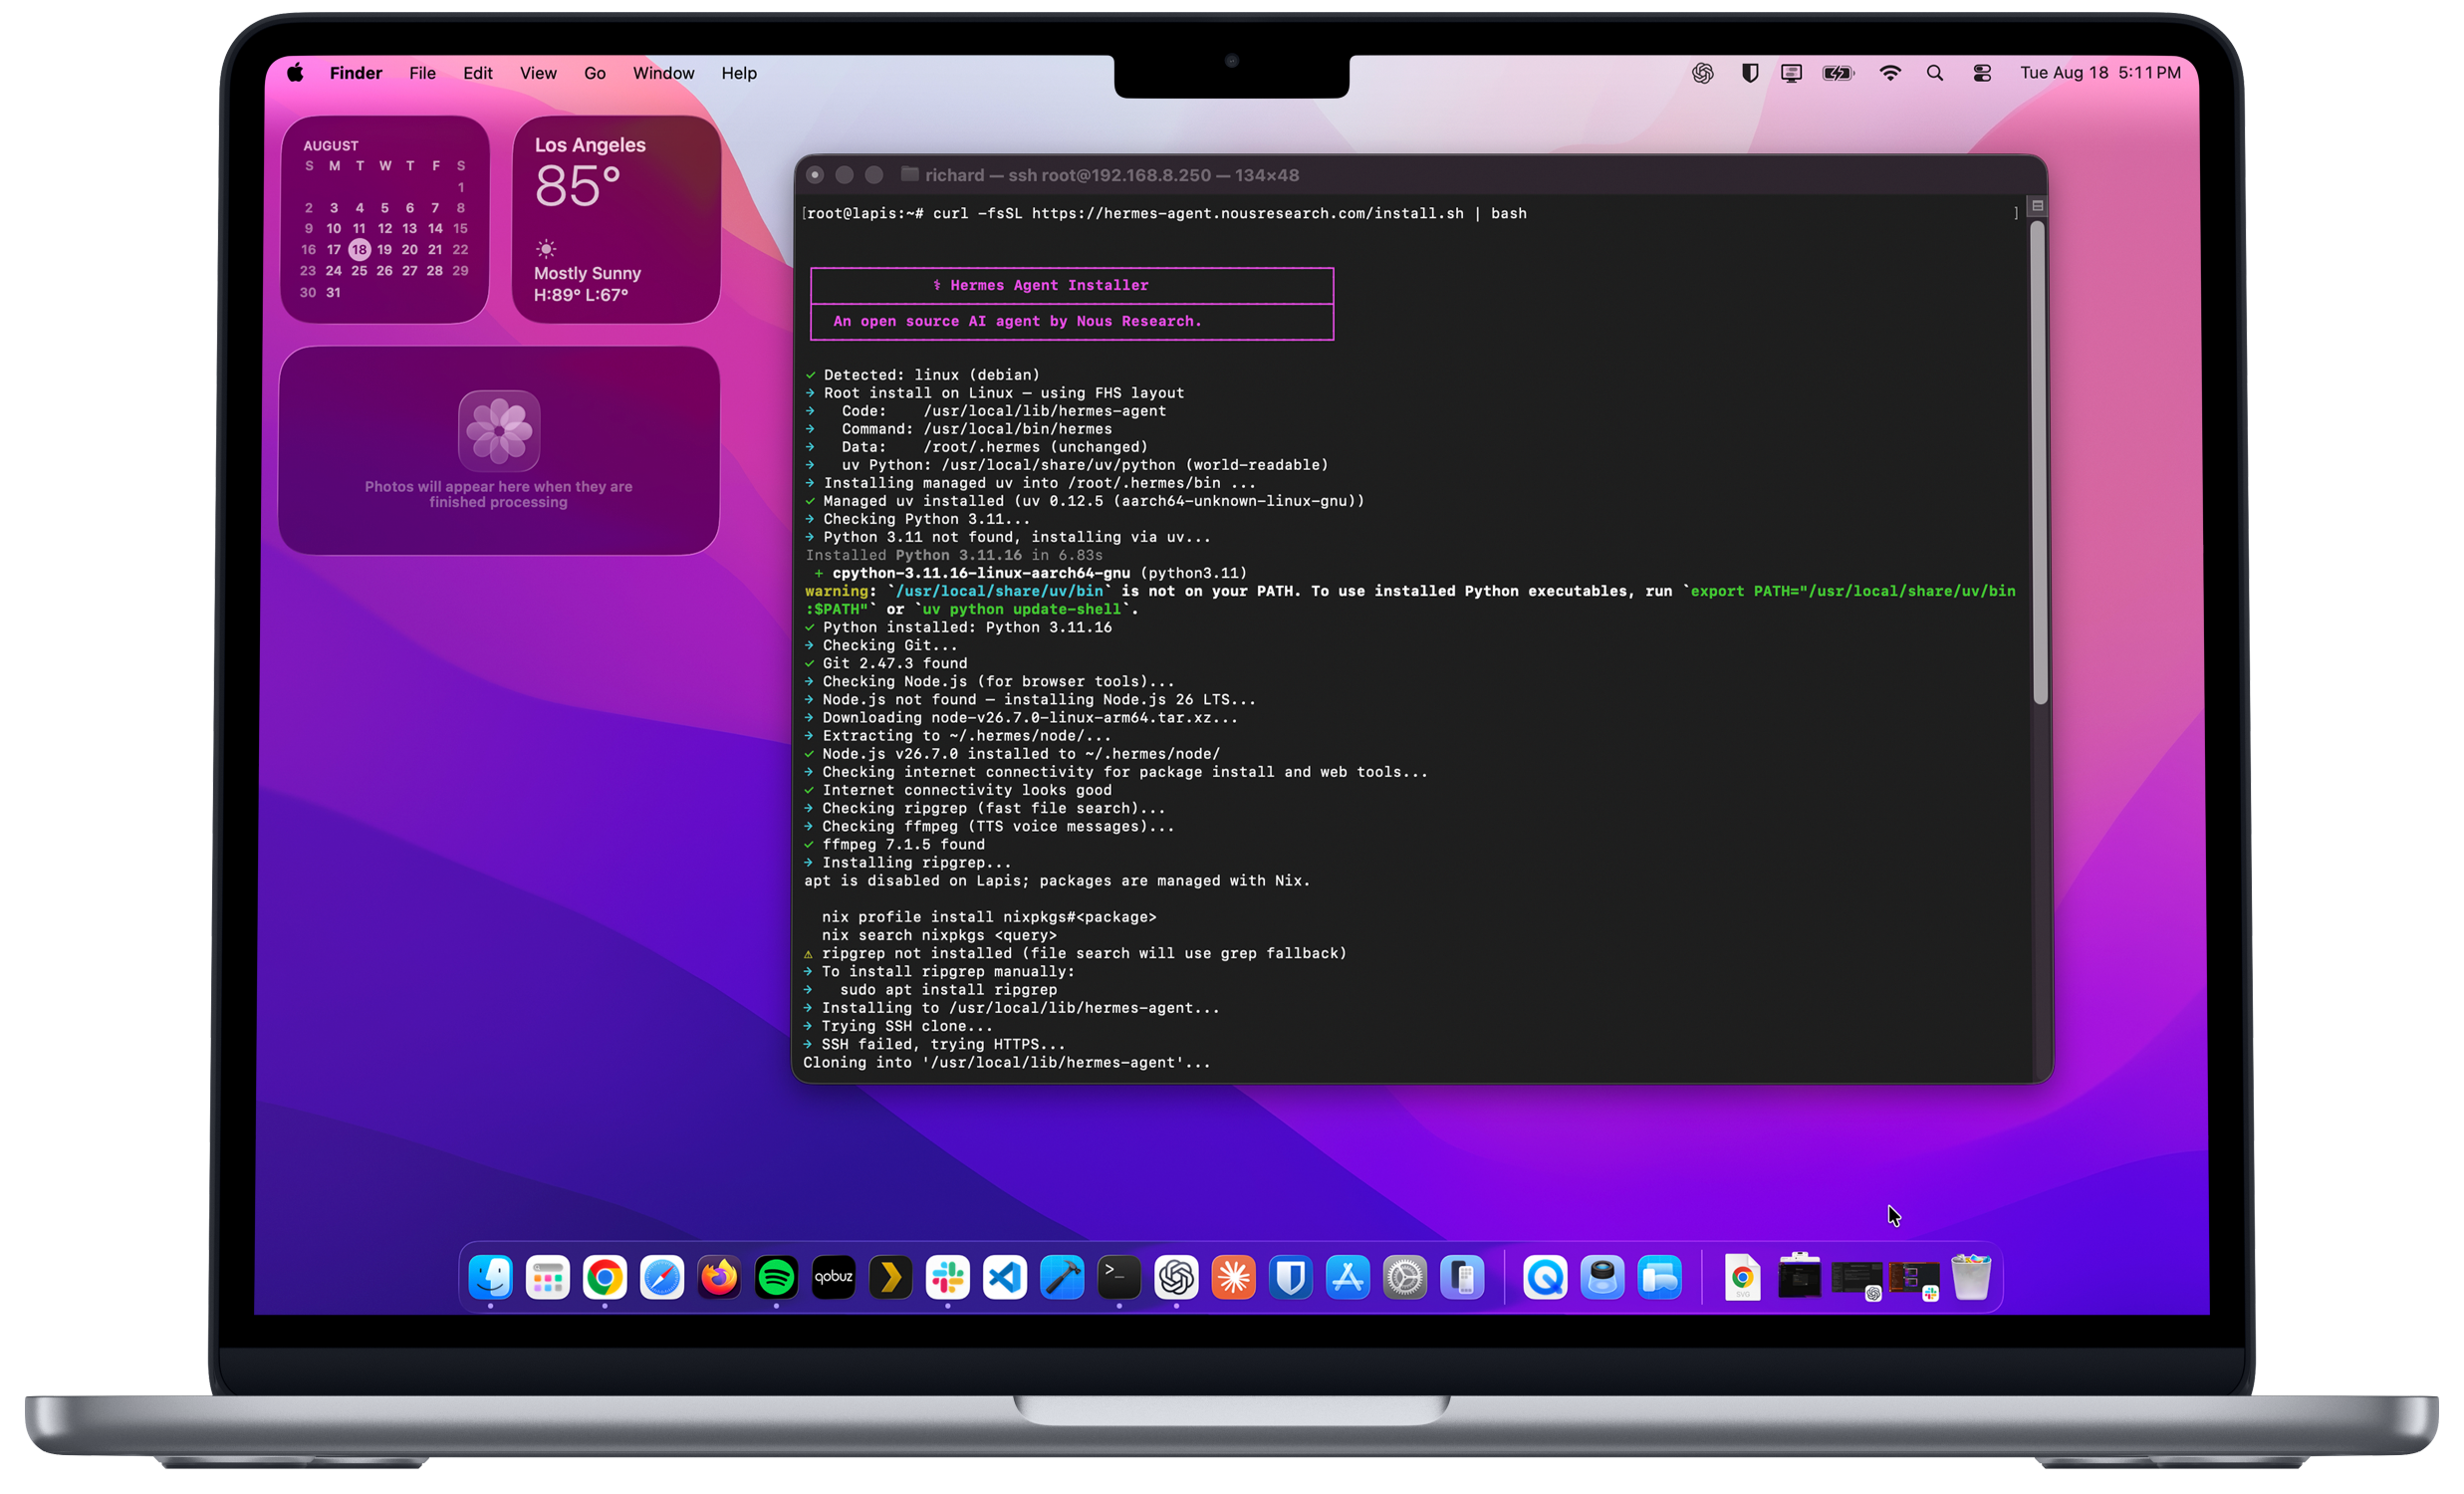Click the Terminal icon in Dock
Screen dimensions: 2464x1494
click(x=1119, y=1277)
